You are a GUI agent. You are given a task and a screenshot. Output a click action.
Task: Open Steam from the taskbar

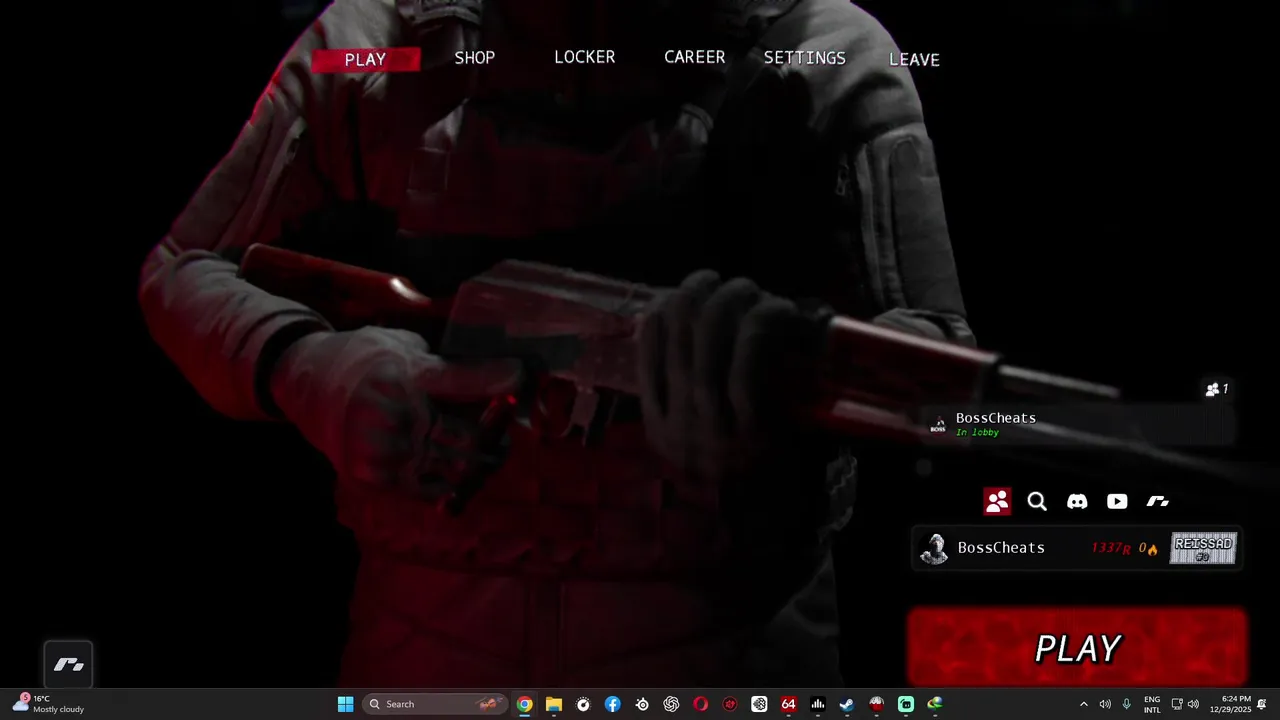coord(847,704)
